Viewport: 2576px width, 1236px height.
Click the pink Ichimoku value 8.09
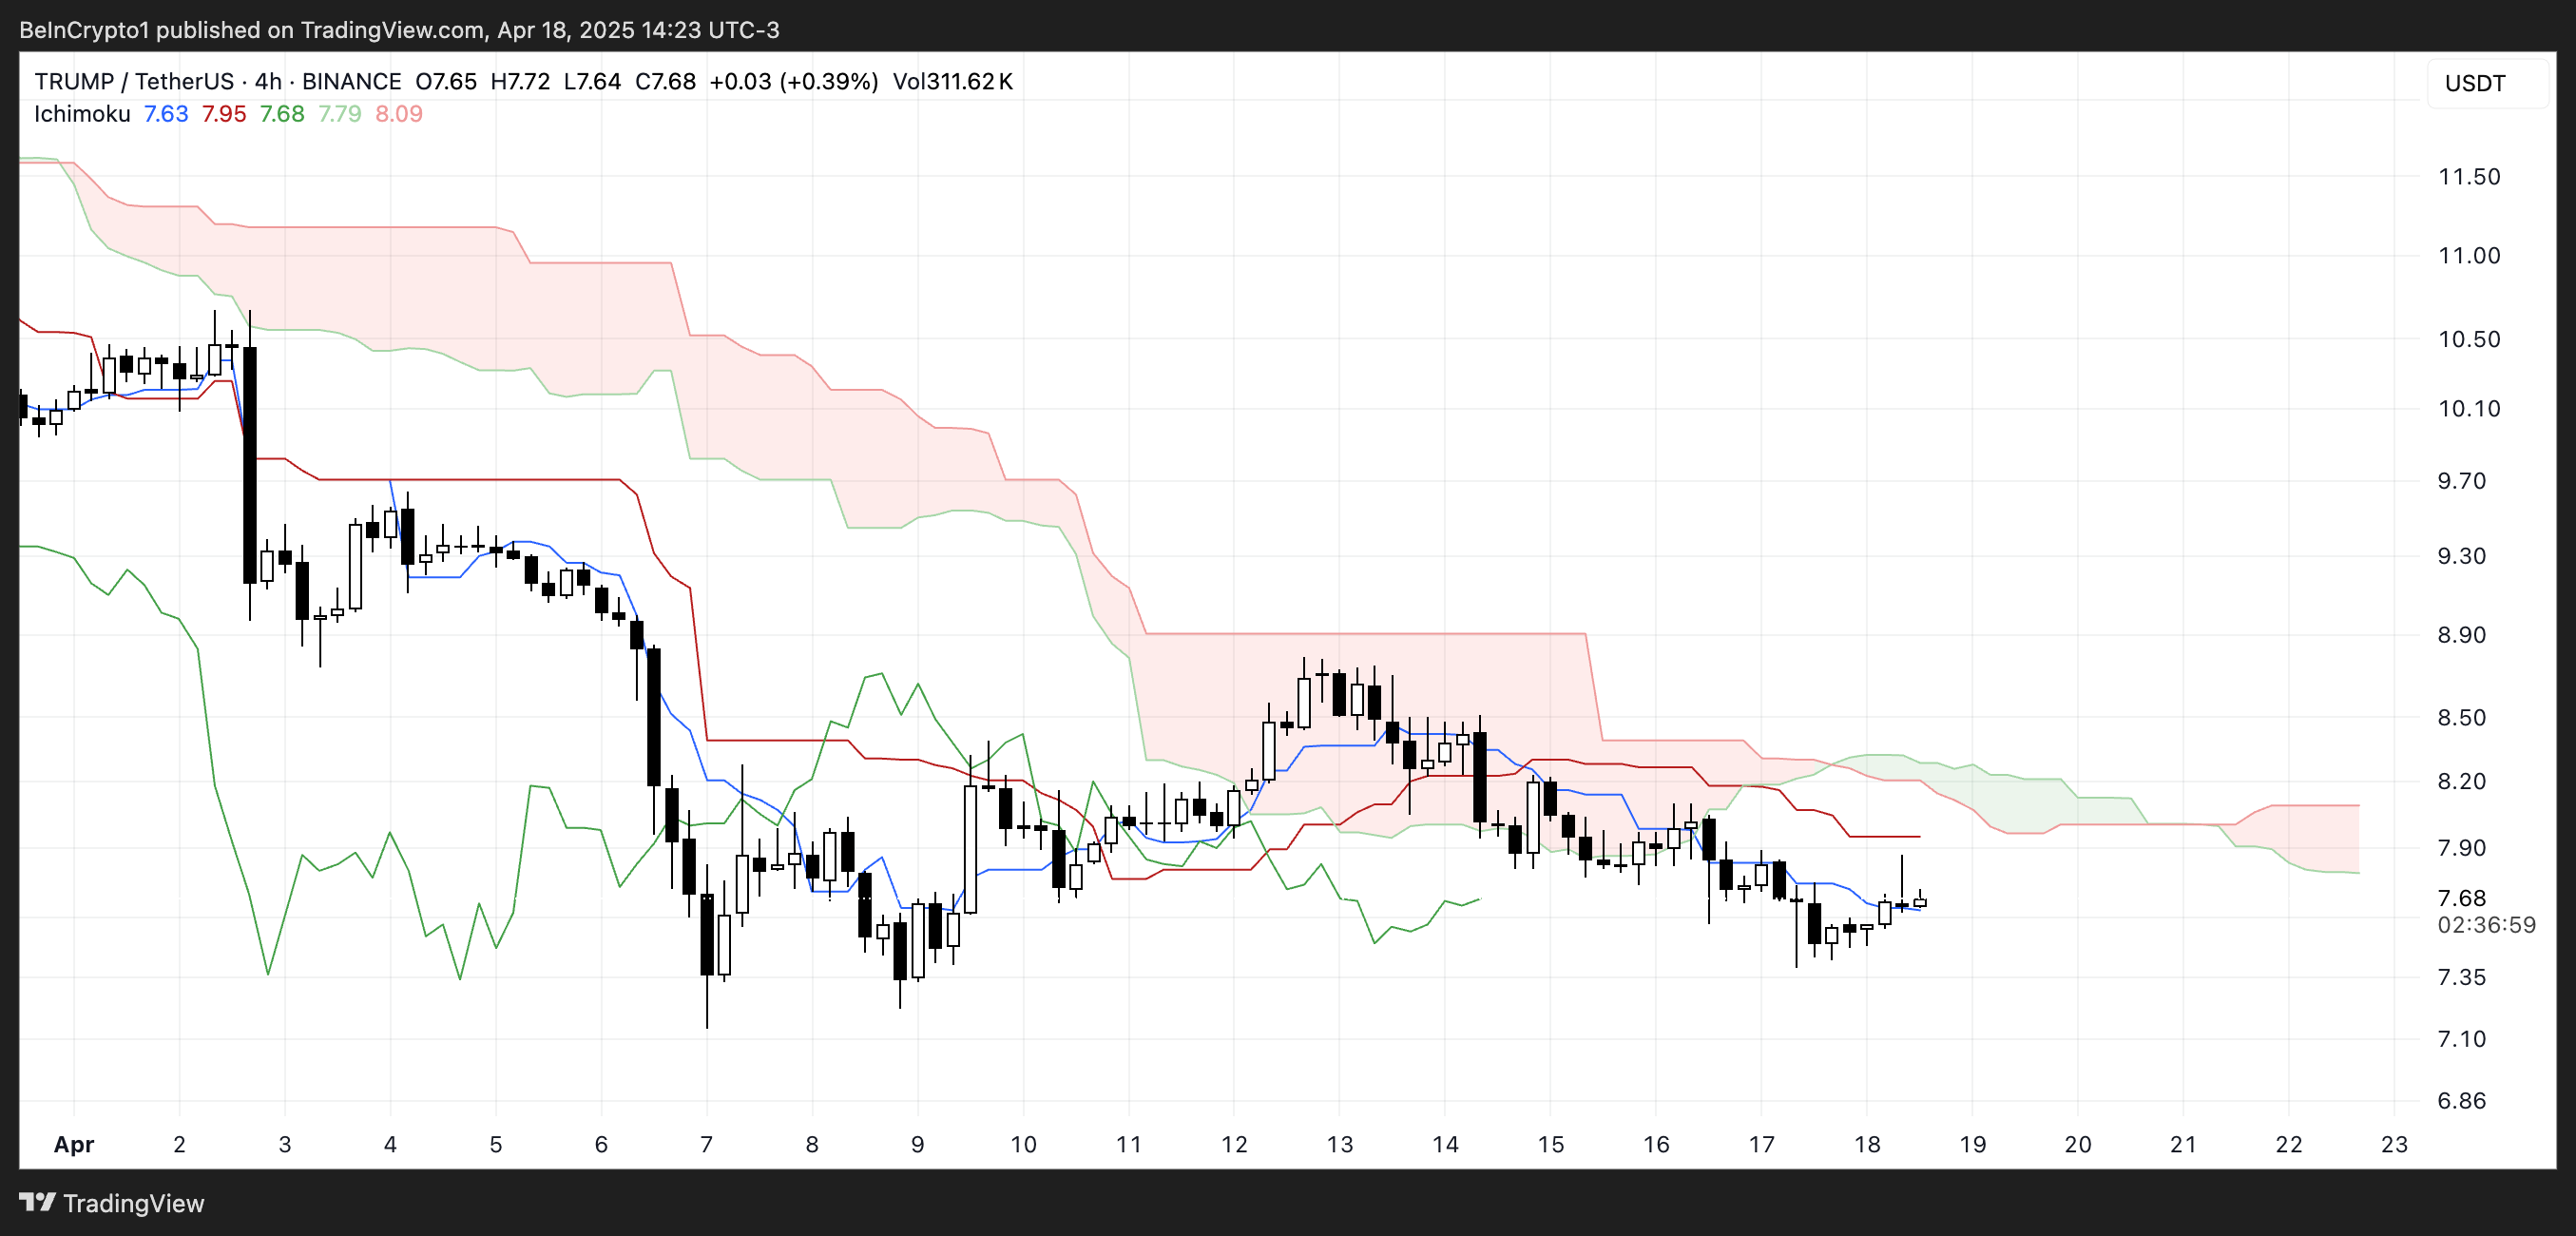(x=398, y=114)
